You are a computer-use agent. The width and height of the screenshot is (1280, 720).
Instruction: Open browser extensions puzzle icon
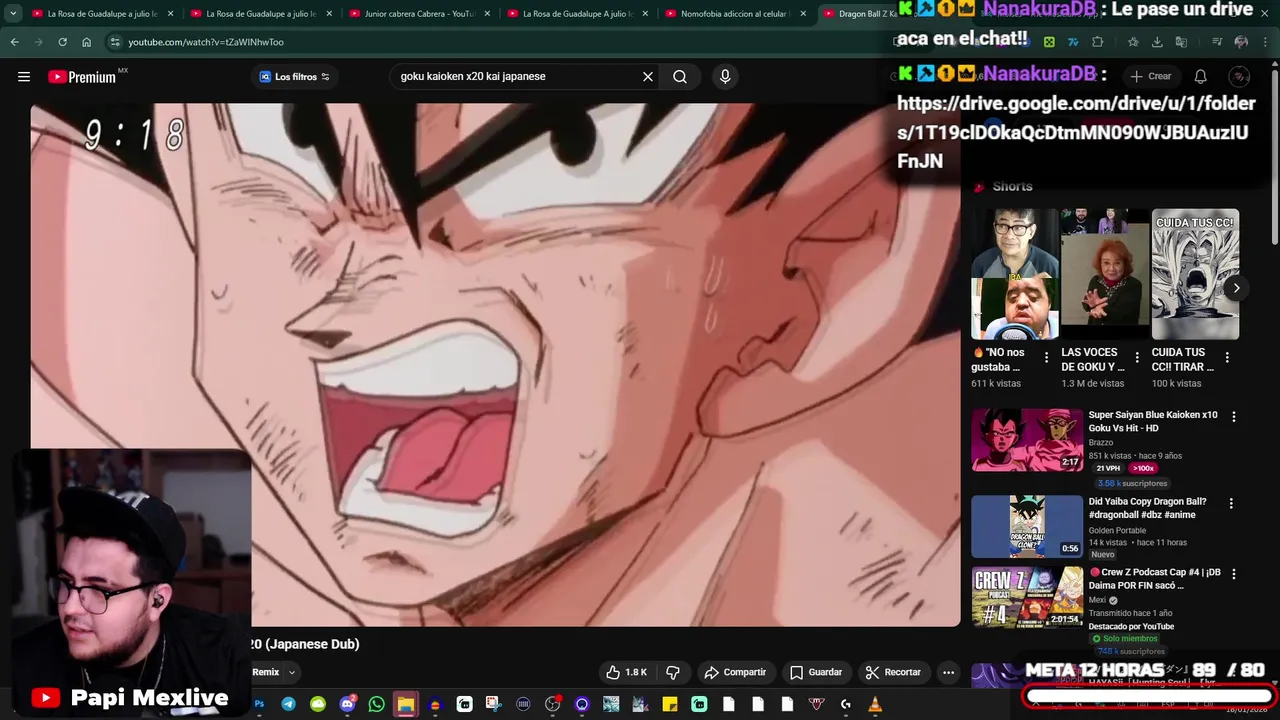1097,42
